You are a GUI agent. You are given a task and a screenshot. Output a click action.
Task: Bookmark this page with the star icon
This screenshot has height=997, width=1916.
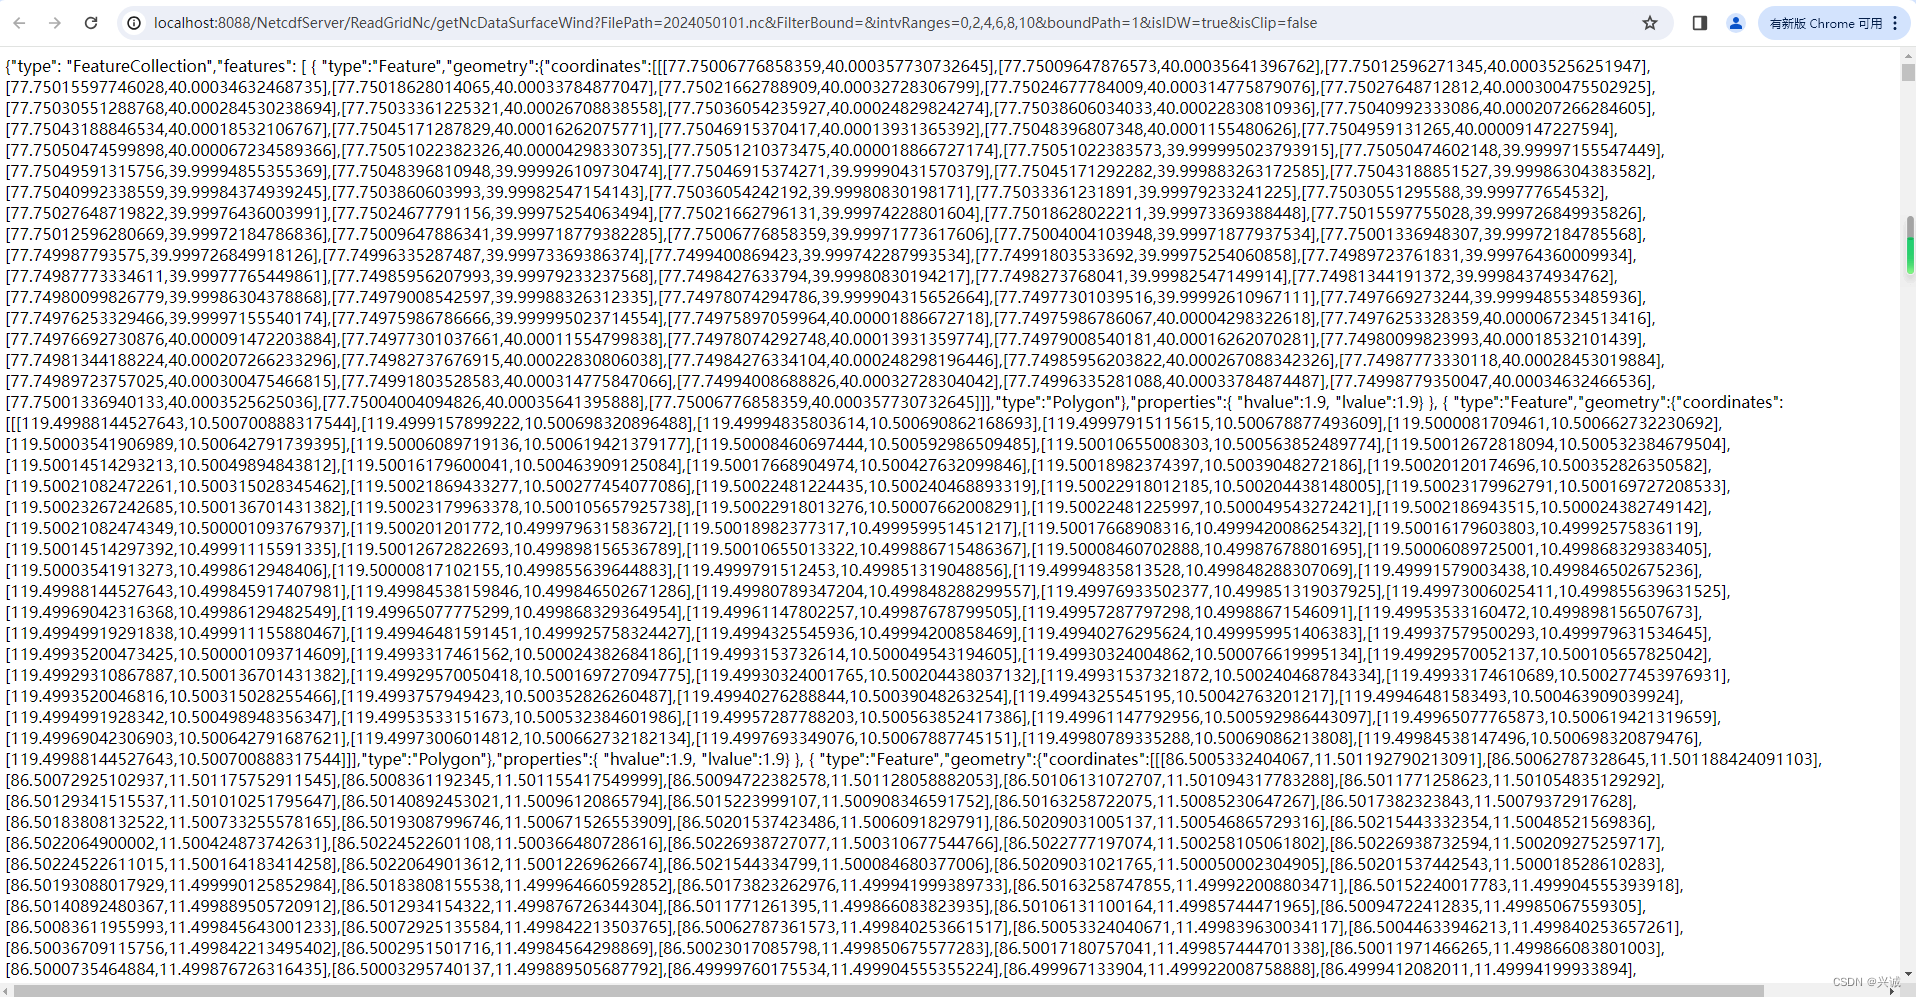point(1650,23)
